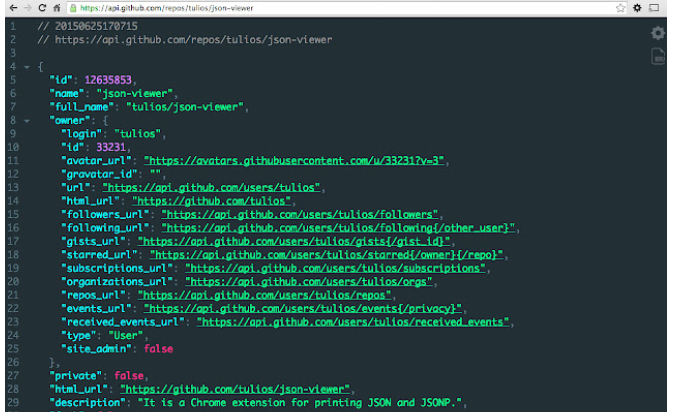
Task: Open the followers_url link
Action: (x=300, y=214)
